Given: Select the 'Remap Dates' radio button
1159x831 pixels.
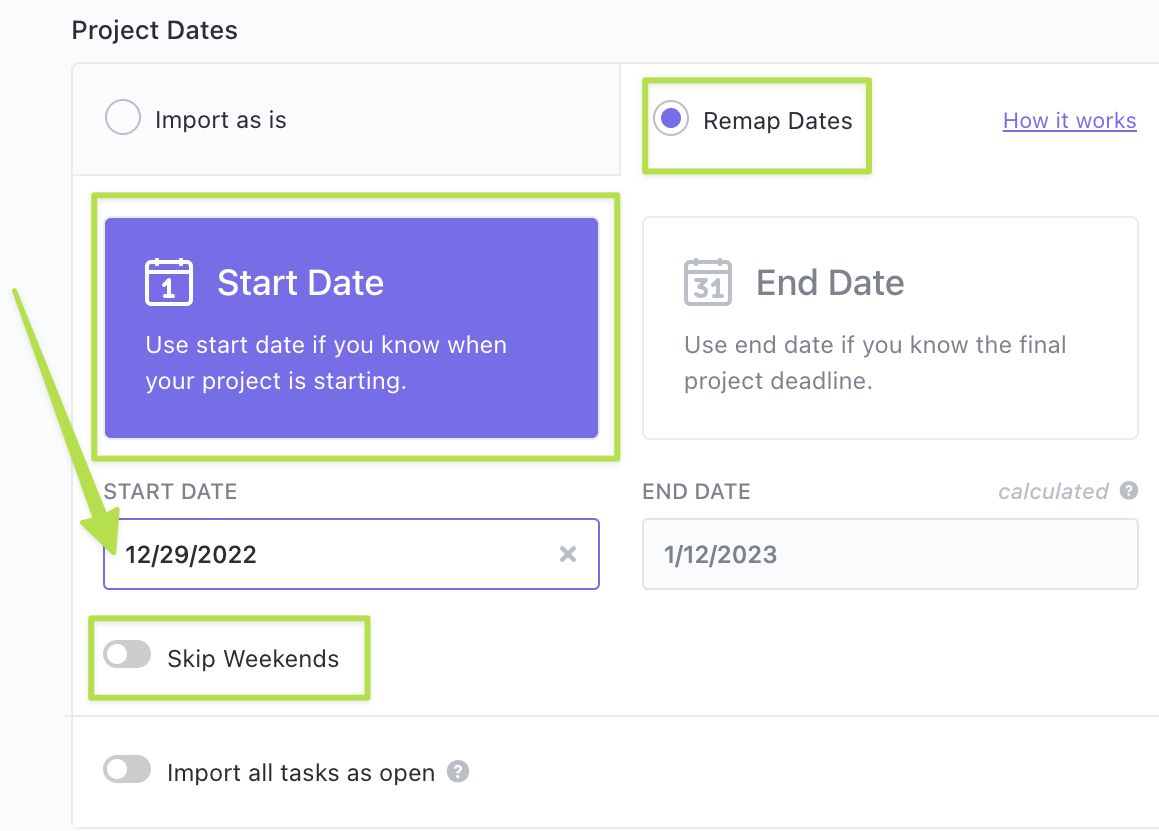Looking at the screenshot, I should pyautogui.click(x=671, y=120).
